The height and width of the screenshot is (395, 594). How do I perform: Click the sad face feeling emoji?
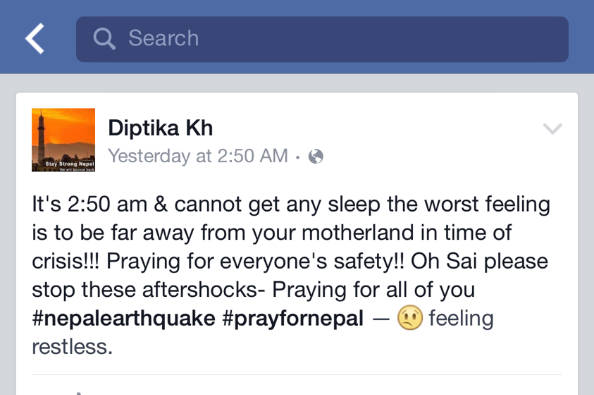click(410, 317)
